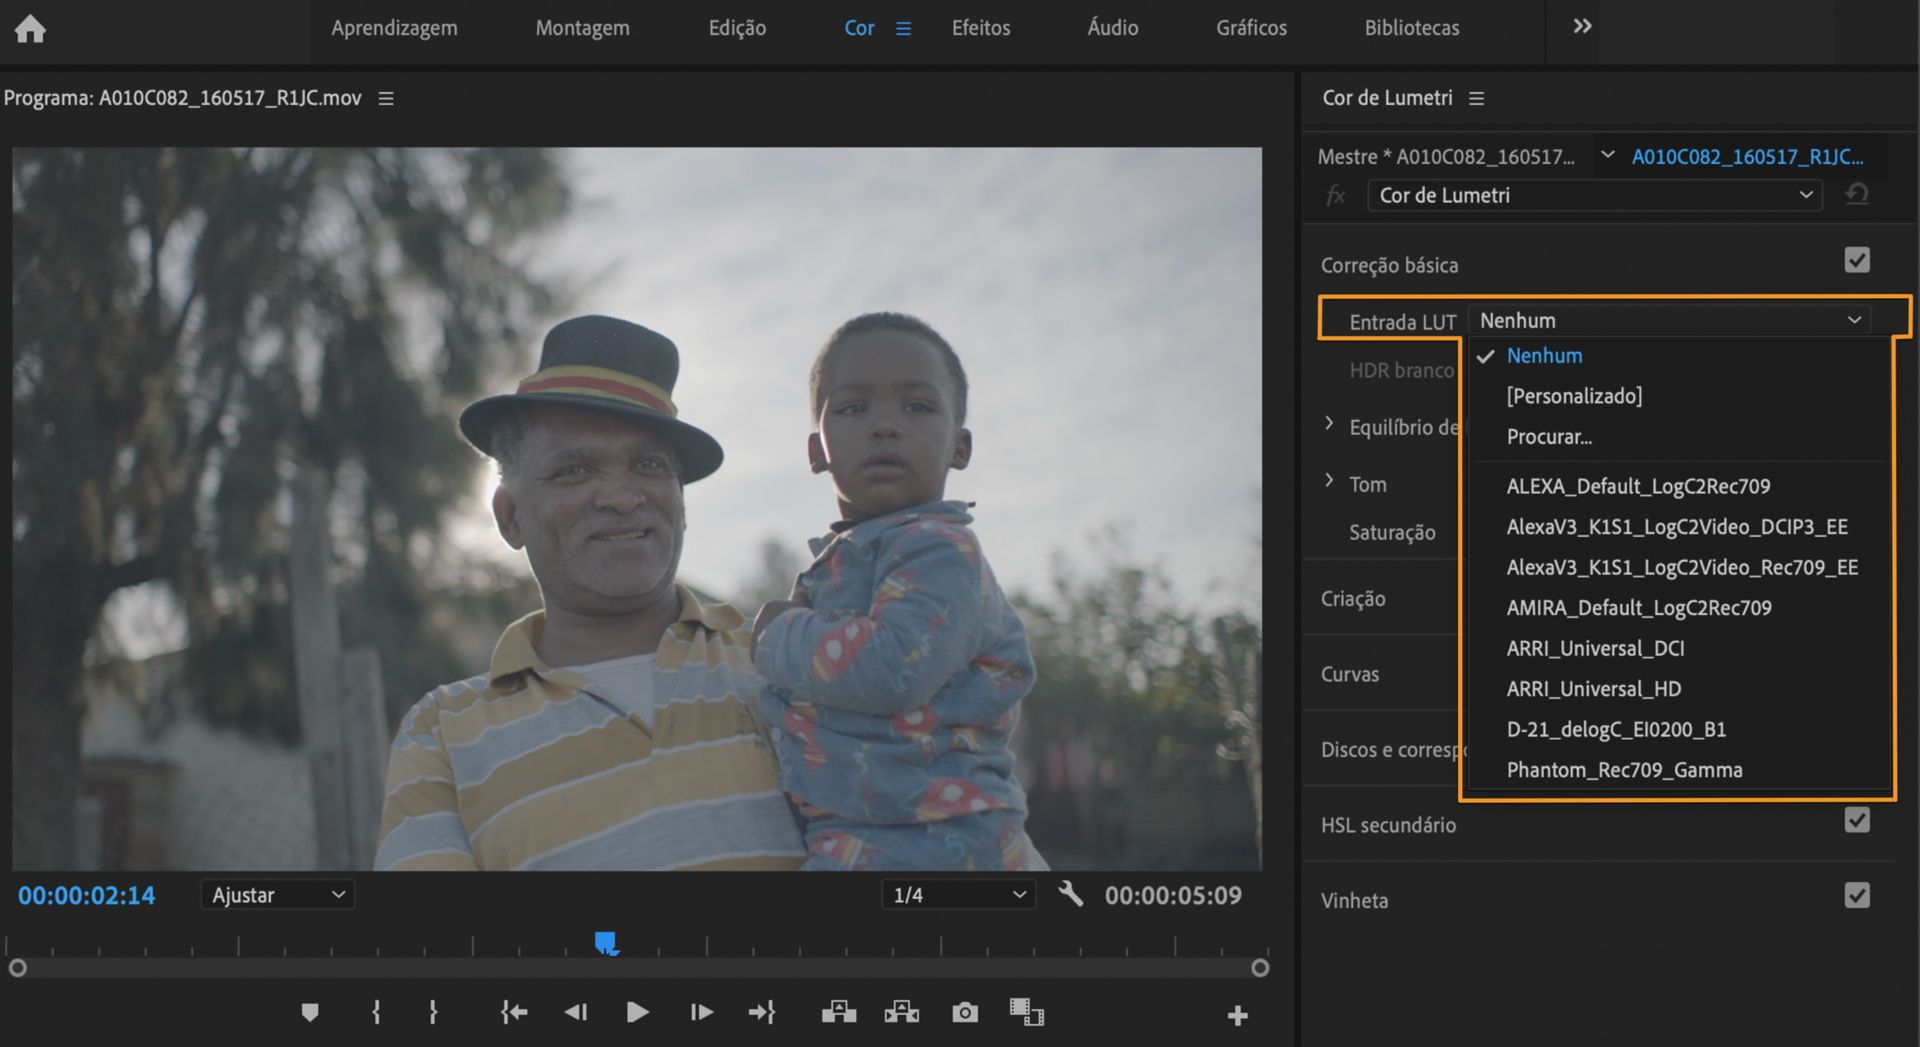
Task: Open the wrench settings icon
Action: [x=1070, y=894]
